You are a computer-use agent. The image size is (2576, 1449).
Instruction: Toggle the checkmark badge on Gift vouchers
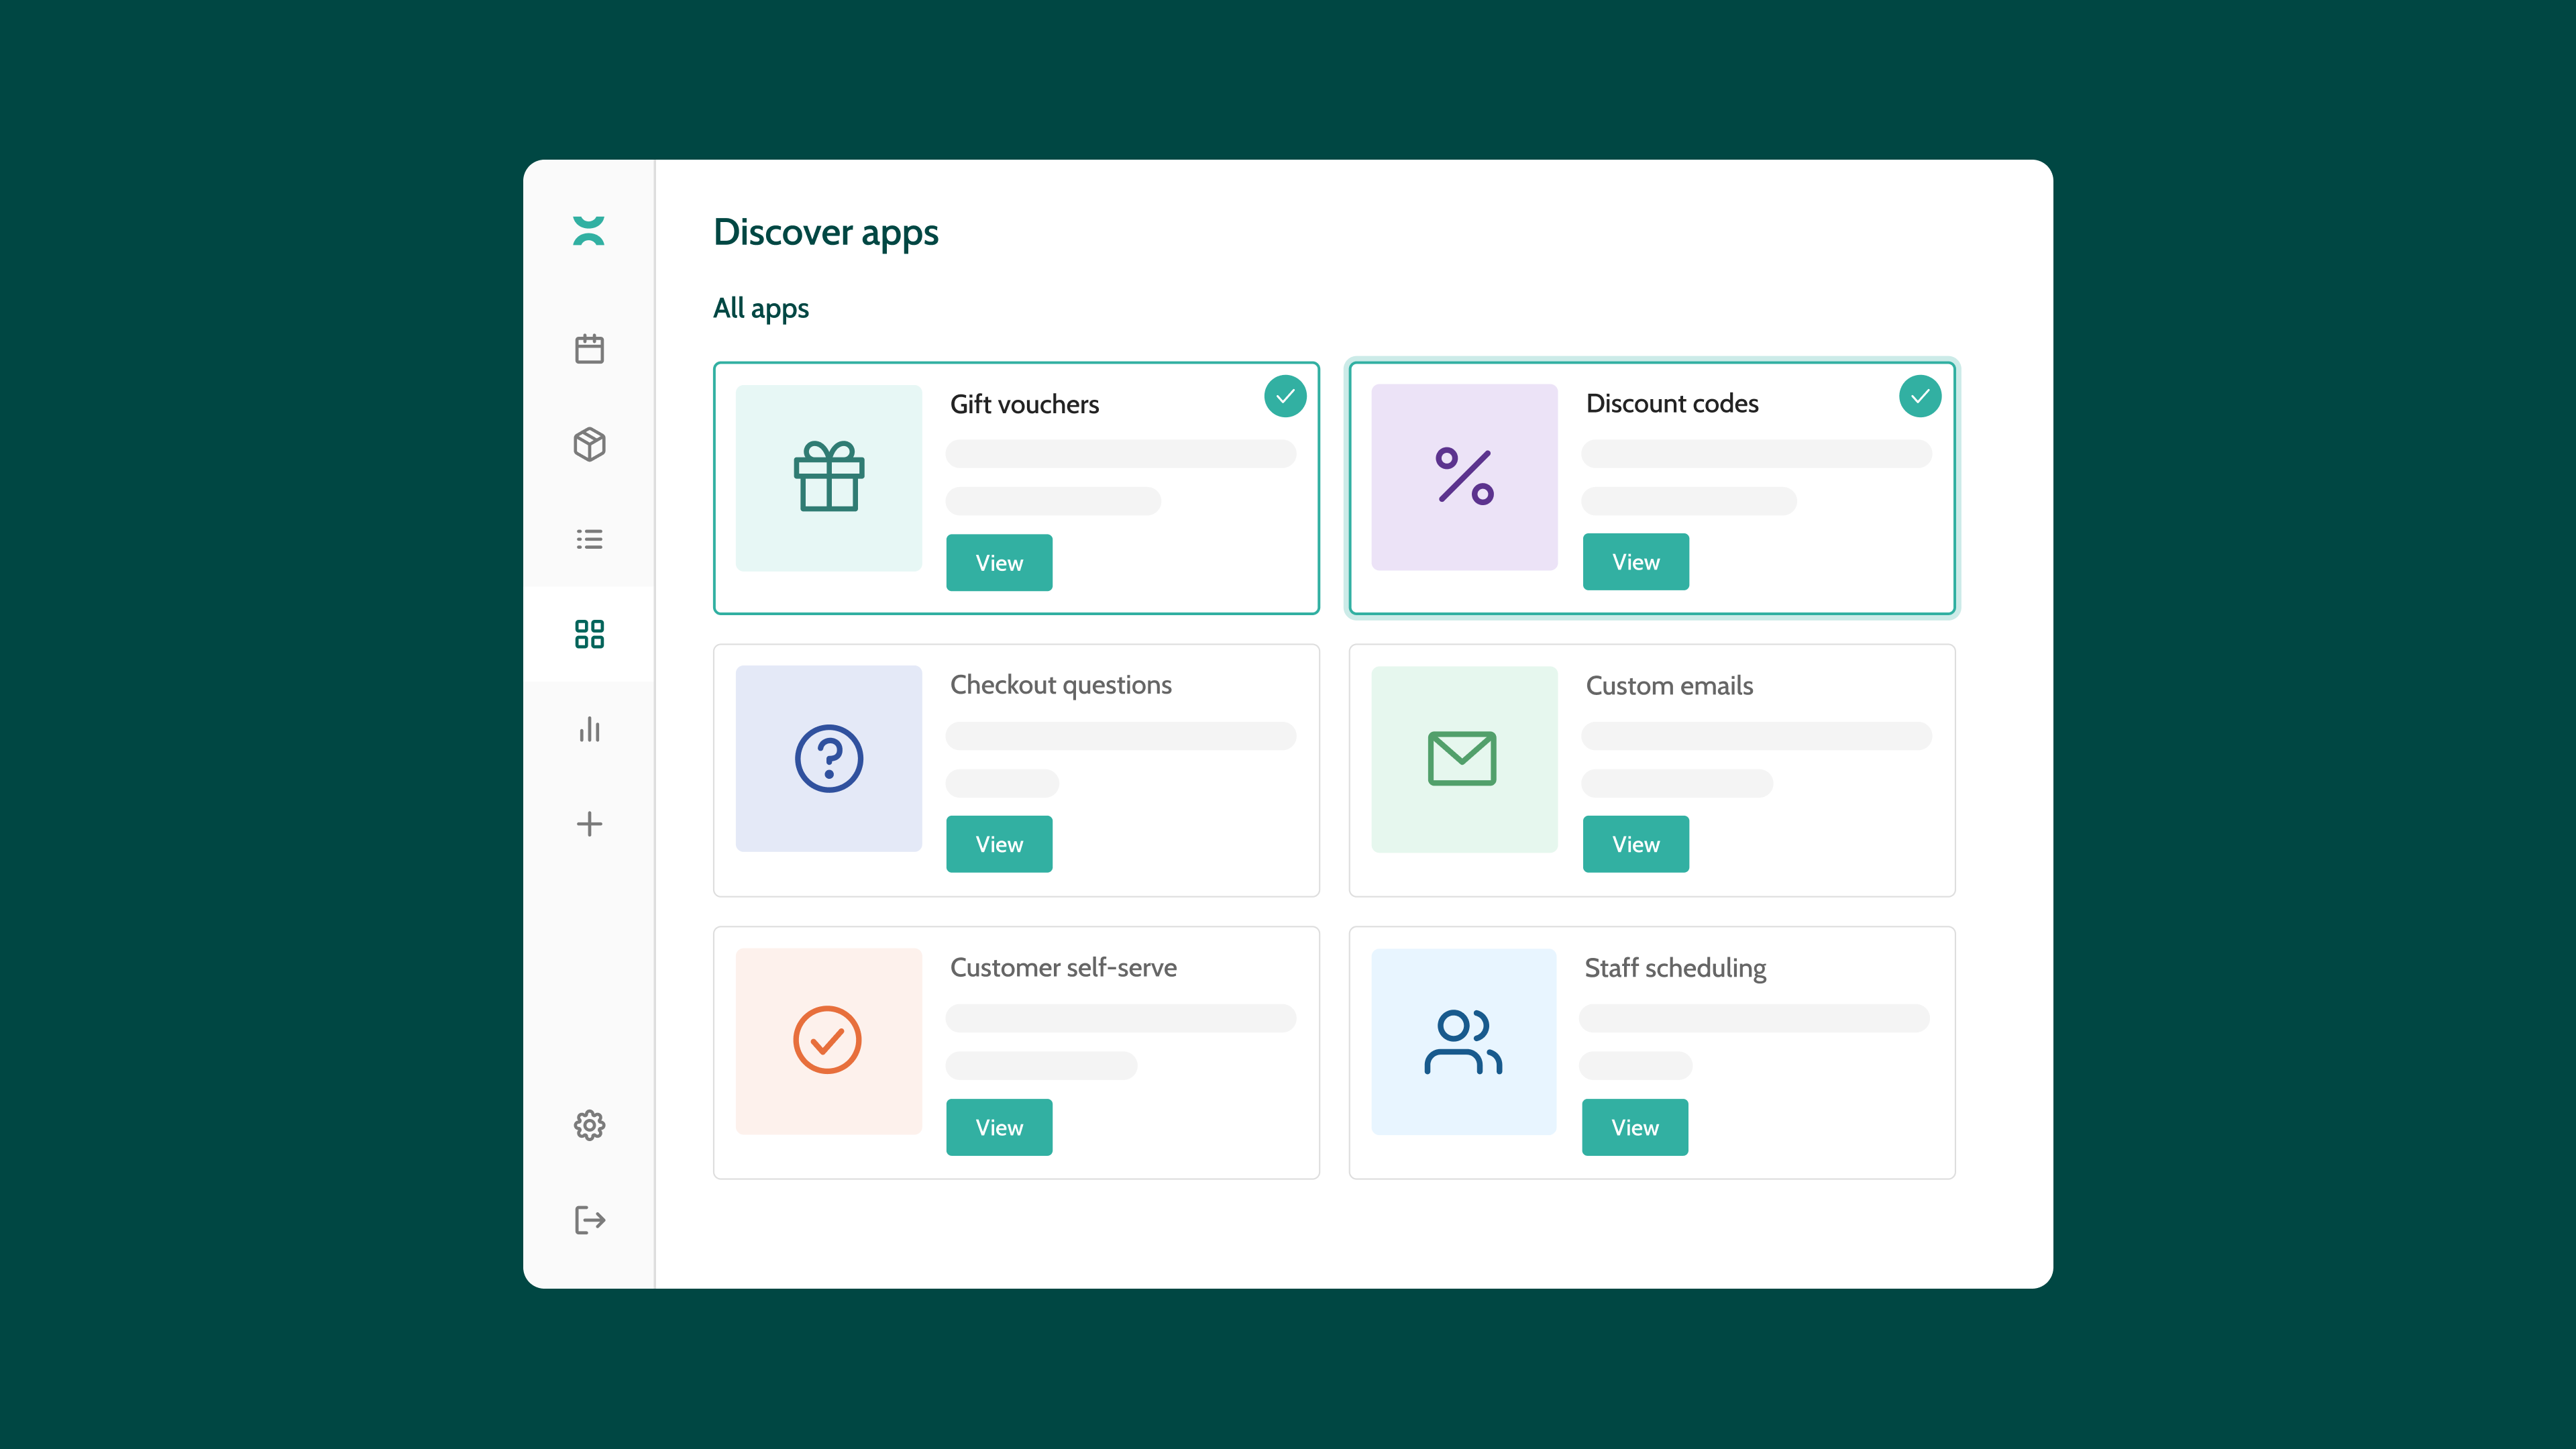pos(1285,396)
